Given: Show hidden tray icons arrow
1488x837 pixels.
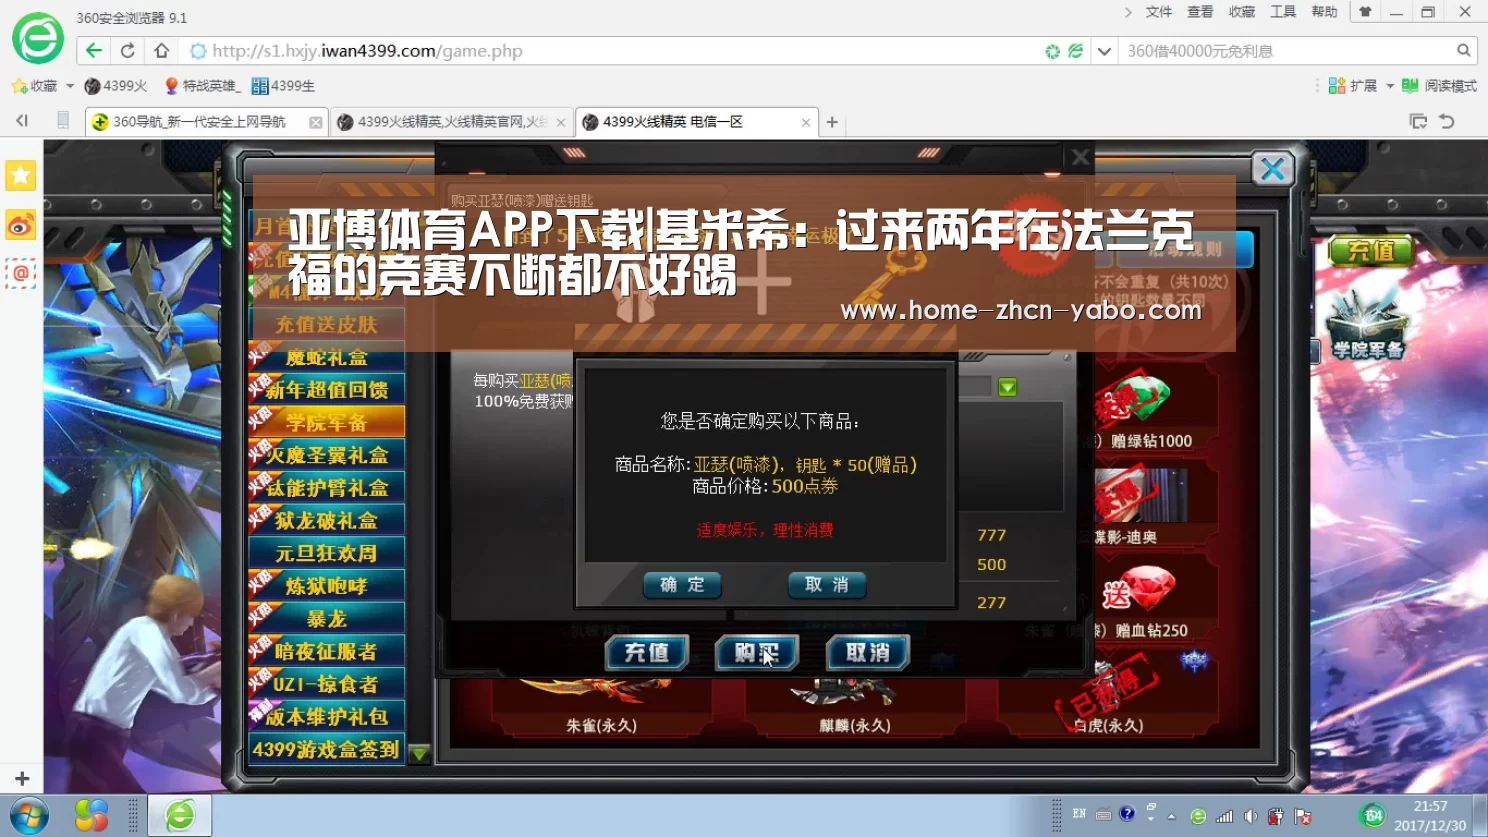Looking at the screenshot, I should coord(1171,816).
